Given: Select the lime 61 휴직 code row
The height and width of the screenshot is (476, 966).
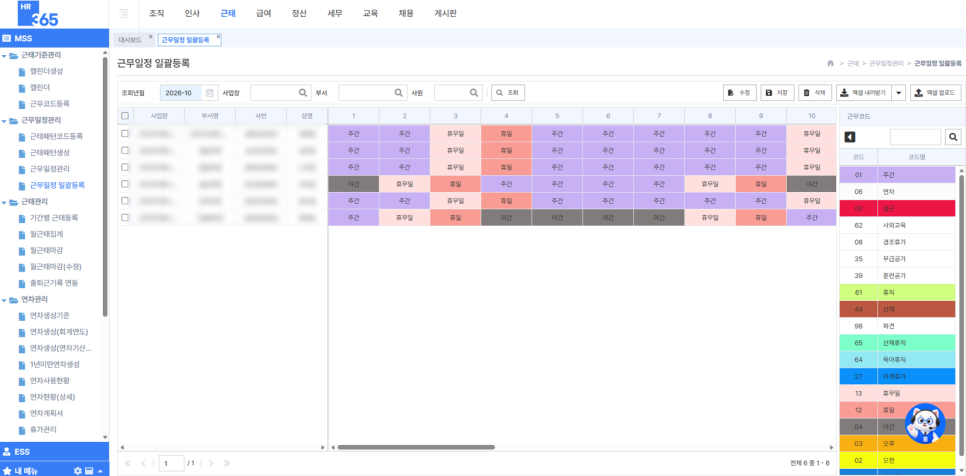Looking at the screenshot, I should coord(897,292).
